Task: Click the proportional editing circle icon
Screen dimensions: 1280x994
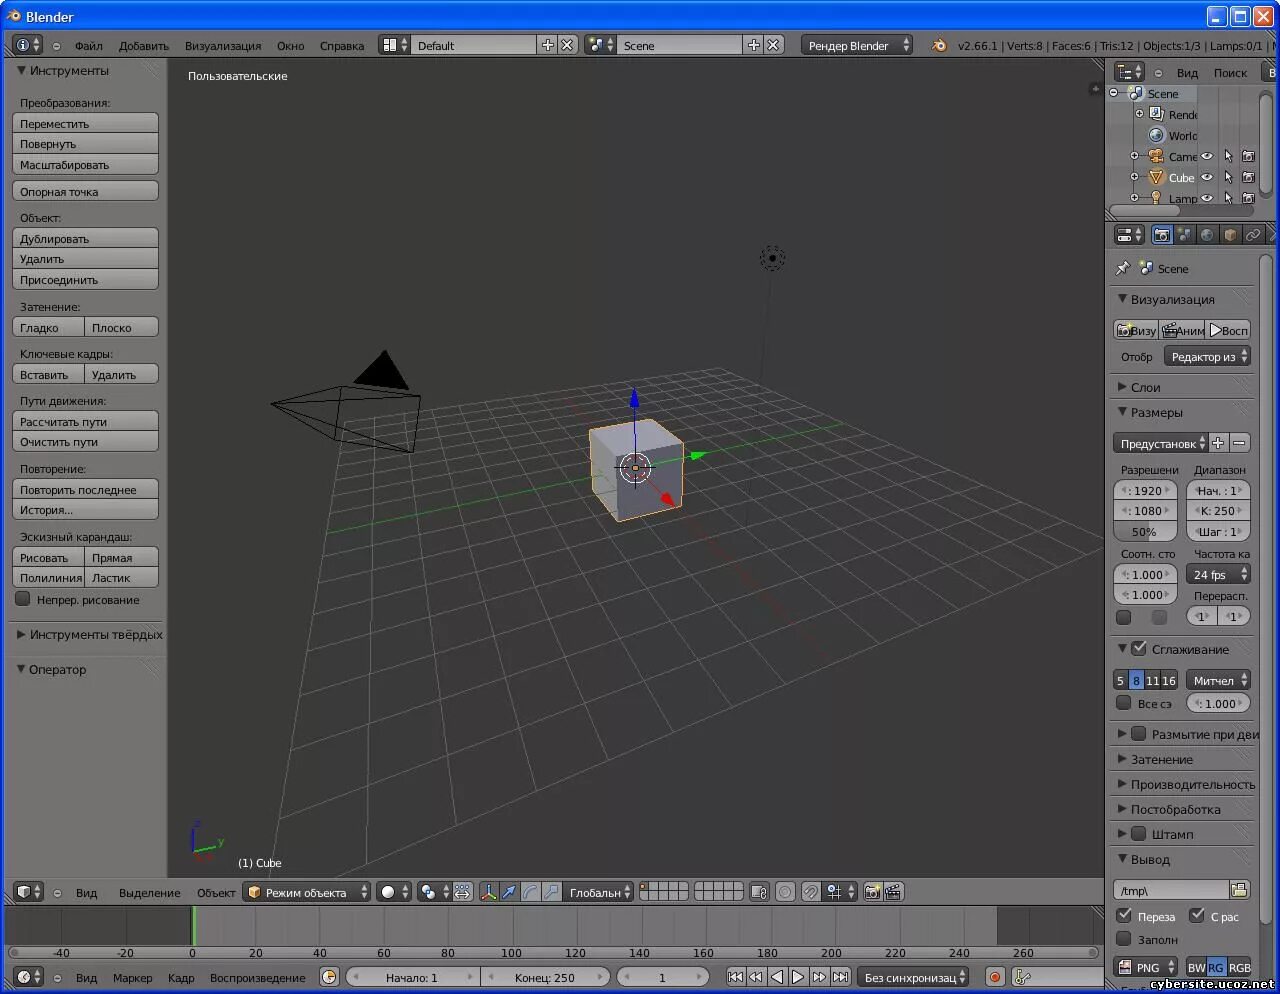Action: pyautogui.click(x=786, y=892)
